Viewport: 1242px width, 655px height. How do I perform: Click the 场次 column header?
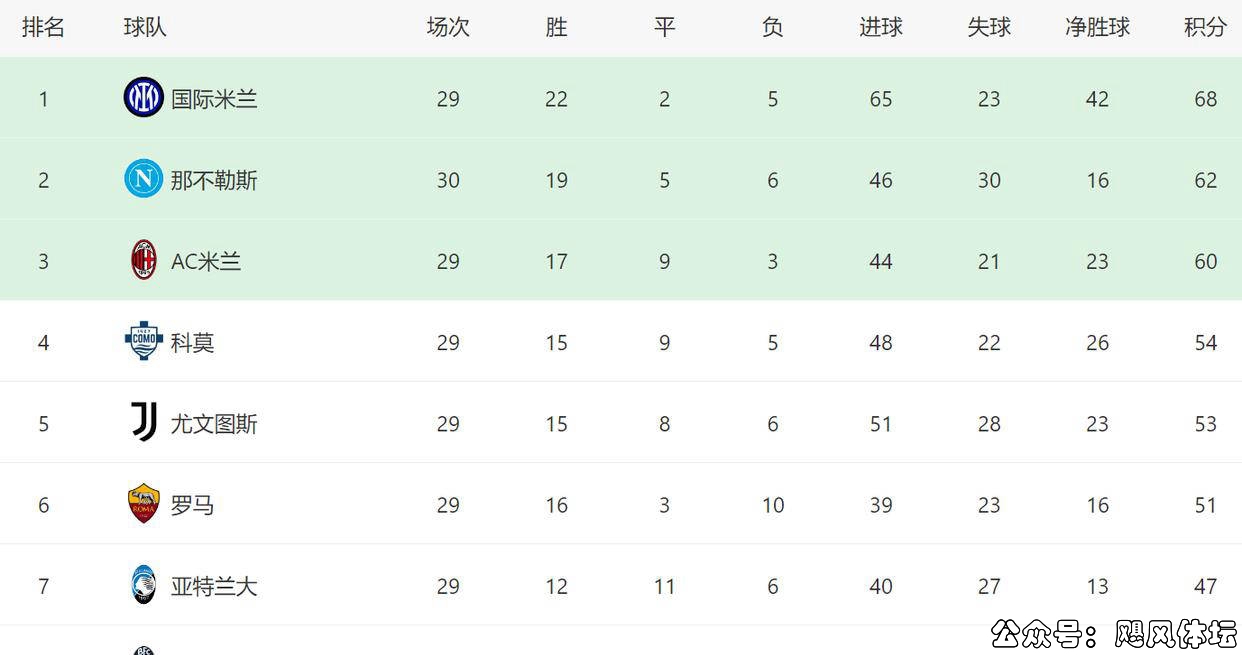pyautogui.click(x=448, y=27)
